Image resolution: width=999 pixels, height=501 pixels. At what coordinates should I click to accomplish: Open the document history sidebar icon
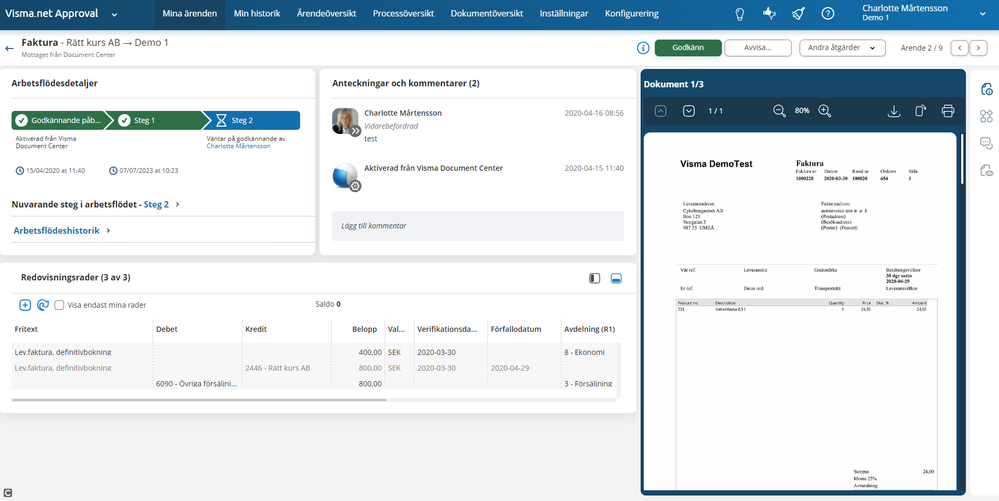click(986, 89)
